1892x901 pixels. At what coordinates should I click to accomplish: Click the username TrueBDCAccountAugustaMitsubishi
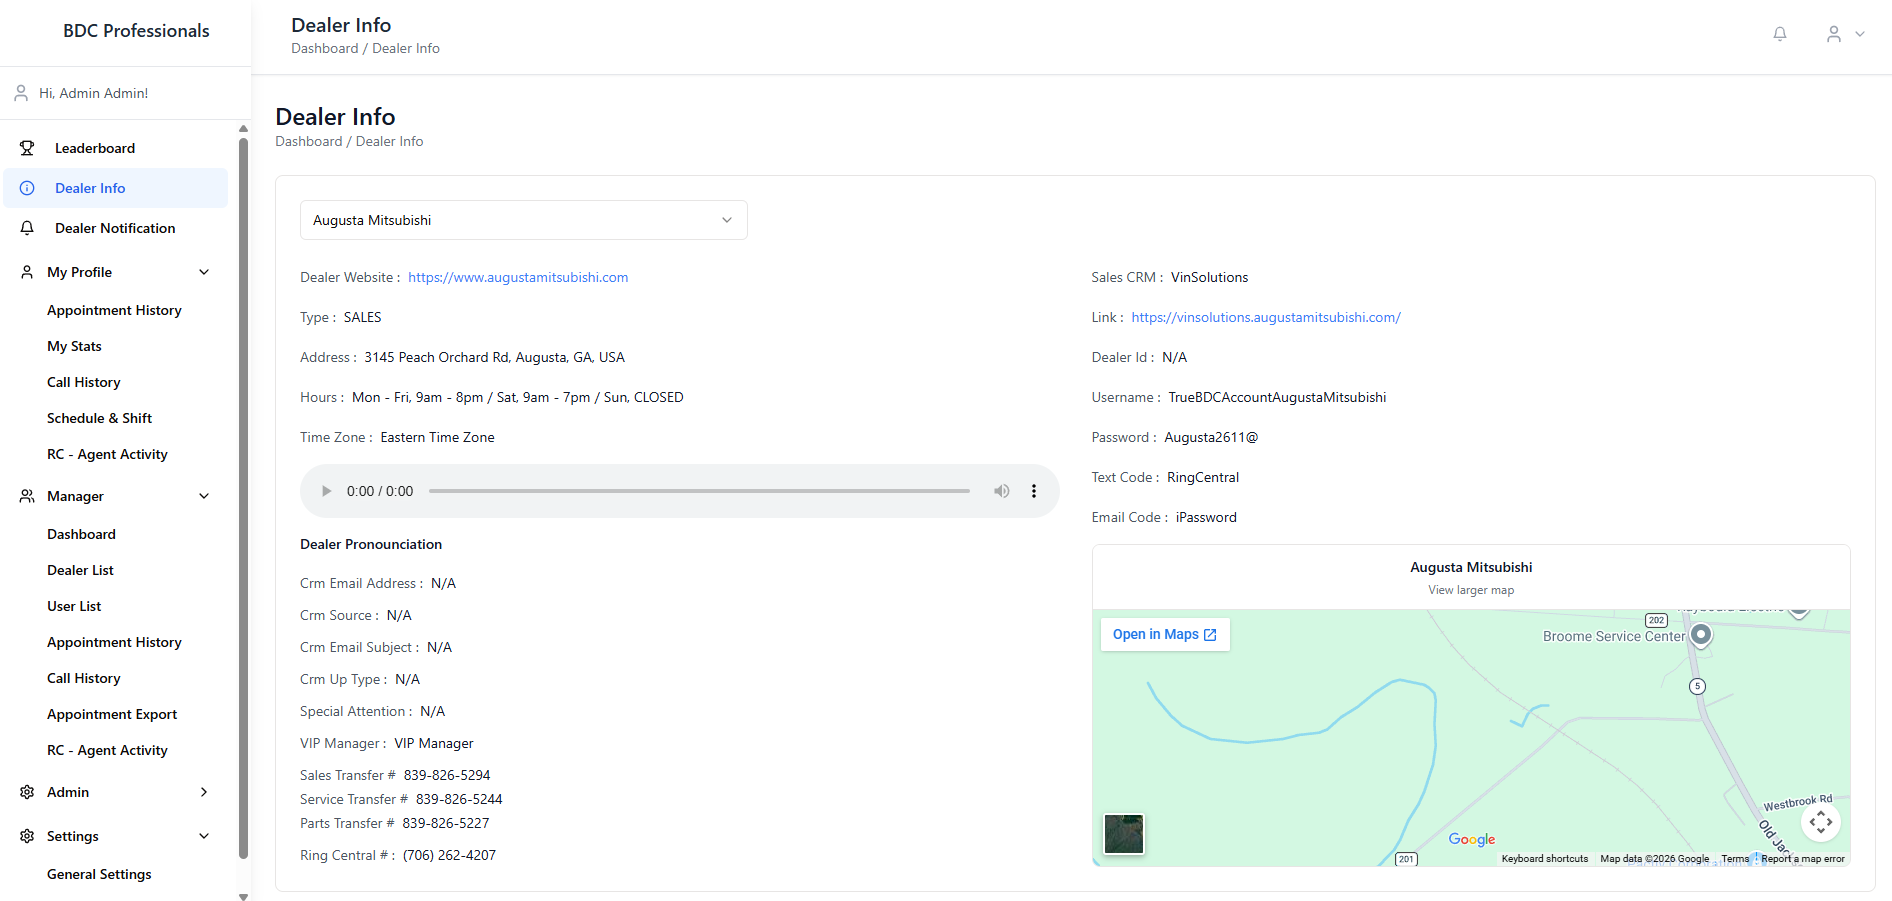pyautogui.click(x=1277, y=397)
